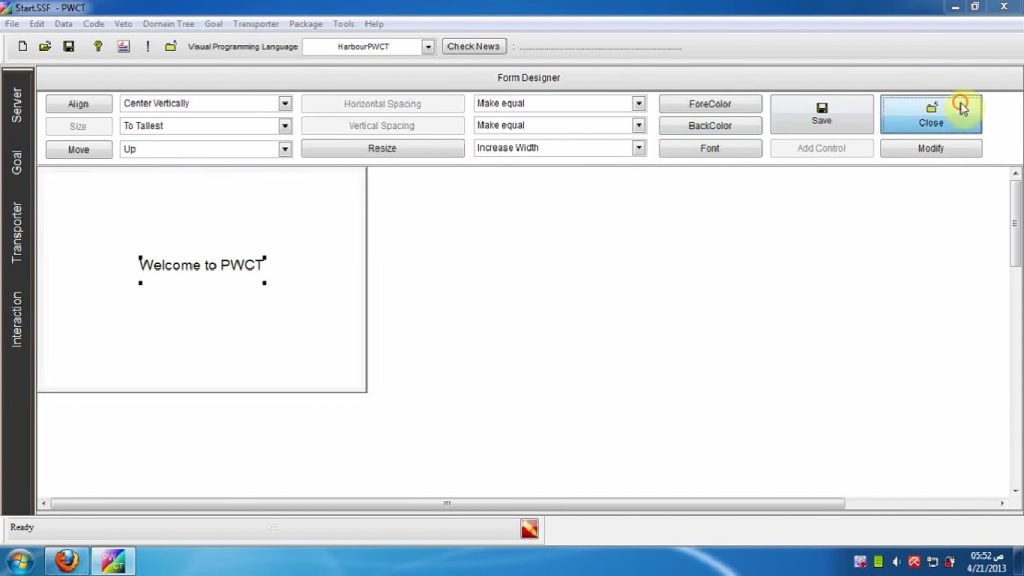
Task: Open the ForeColor picker
Action: point(710,103)
